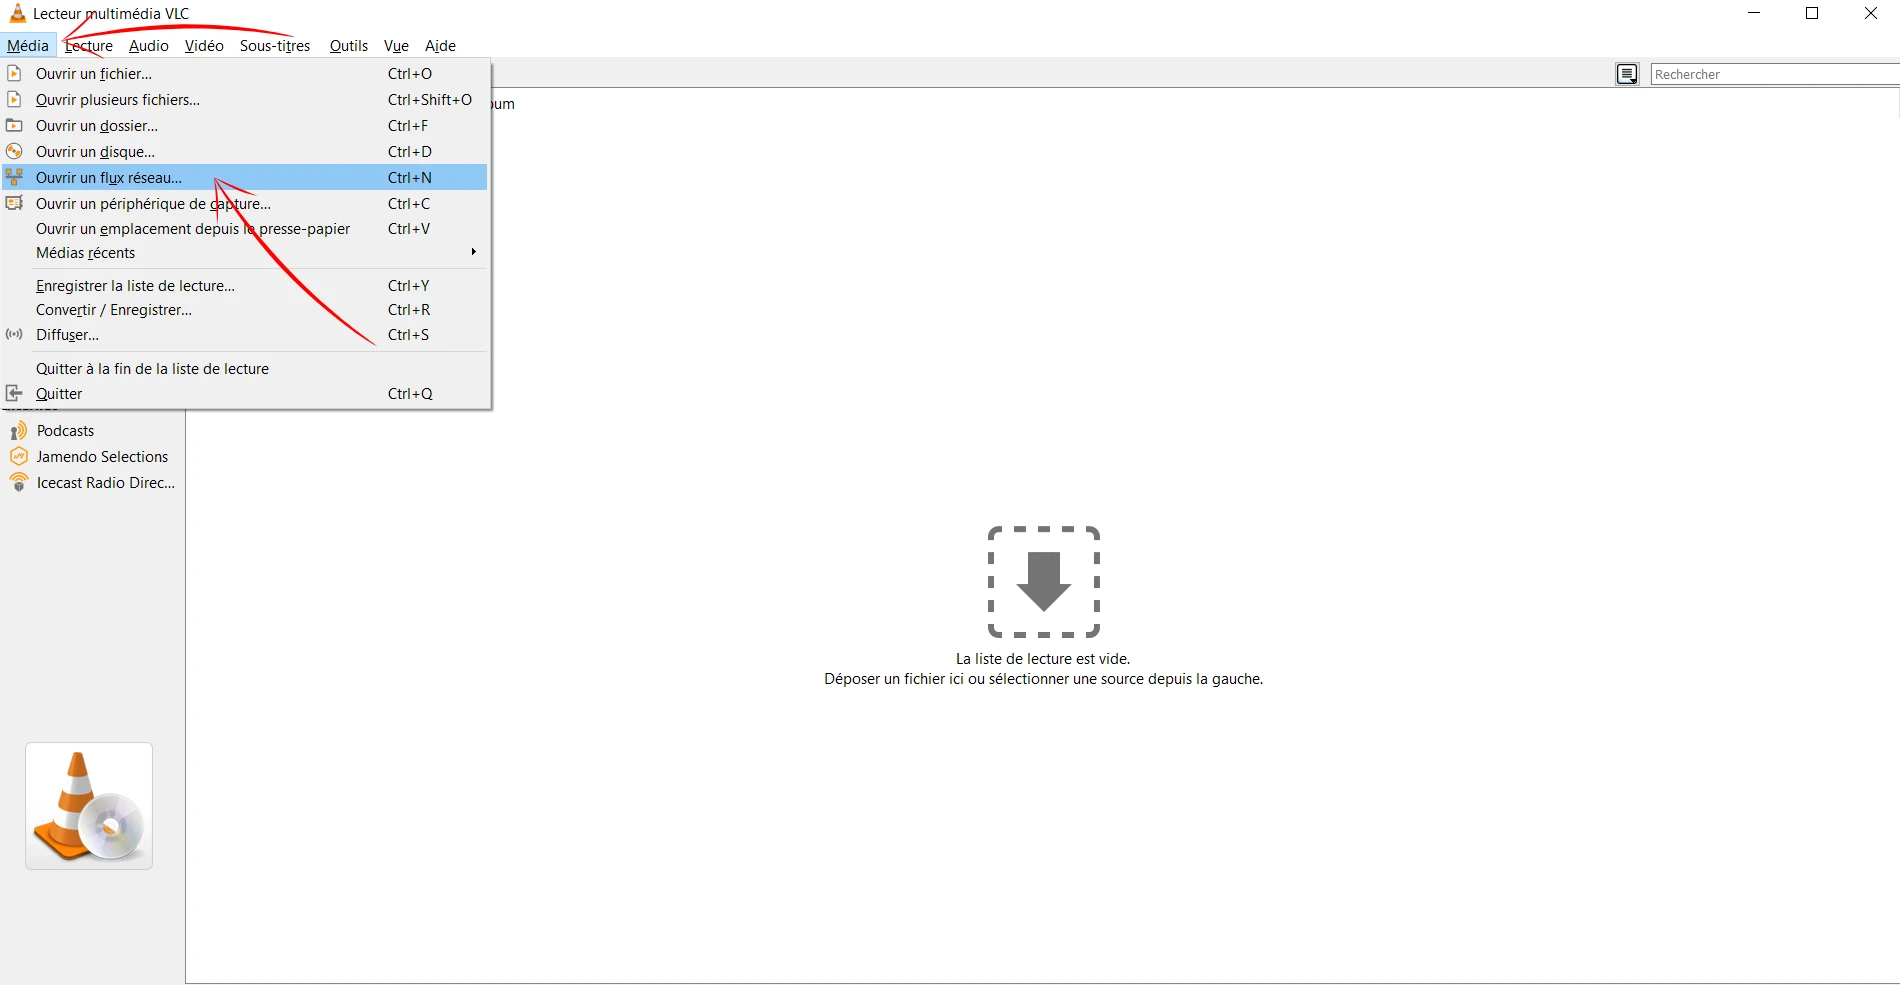Select Ouvrir un flux réseau...
1900x985 pixels.
click(x=245, y=177)
